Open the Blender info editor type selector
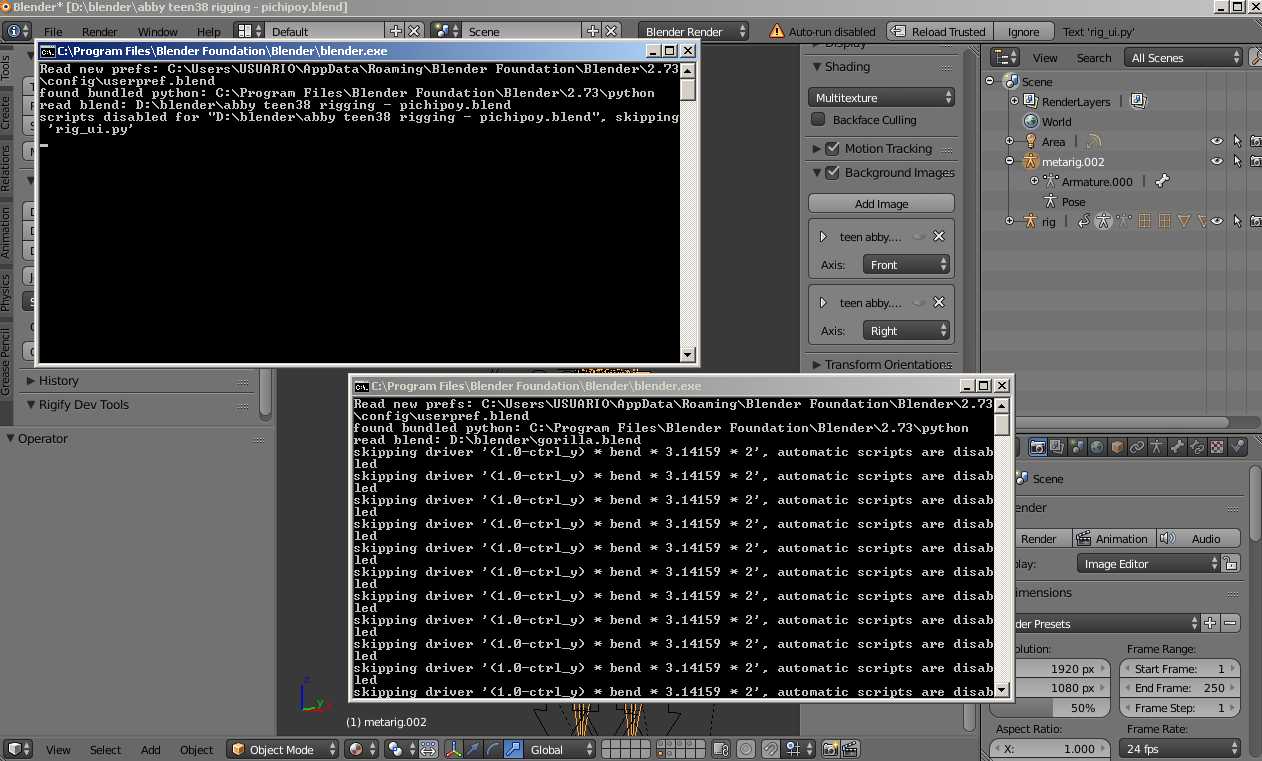This screenshot has width=1262, height=761. tap(17, 31)
